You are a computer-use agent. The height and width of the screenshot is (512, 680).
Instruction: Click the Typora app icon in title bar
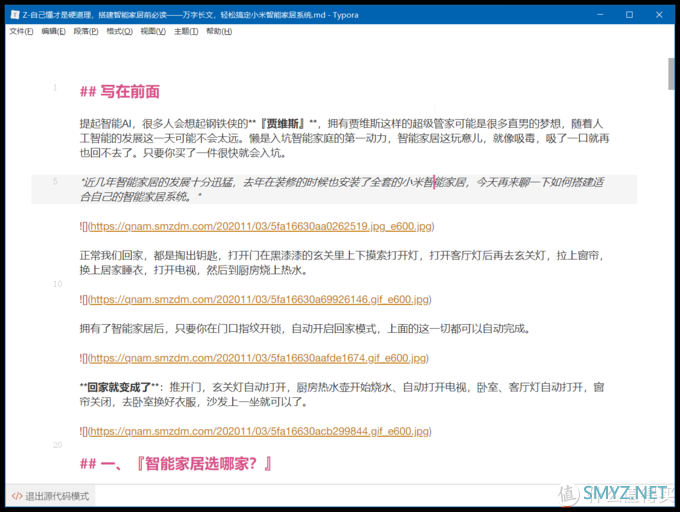point(15,15)
